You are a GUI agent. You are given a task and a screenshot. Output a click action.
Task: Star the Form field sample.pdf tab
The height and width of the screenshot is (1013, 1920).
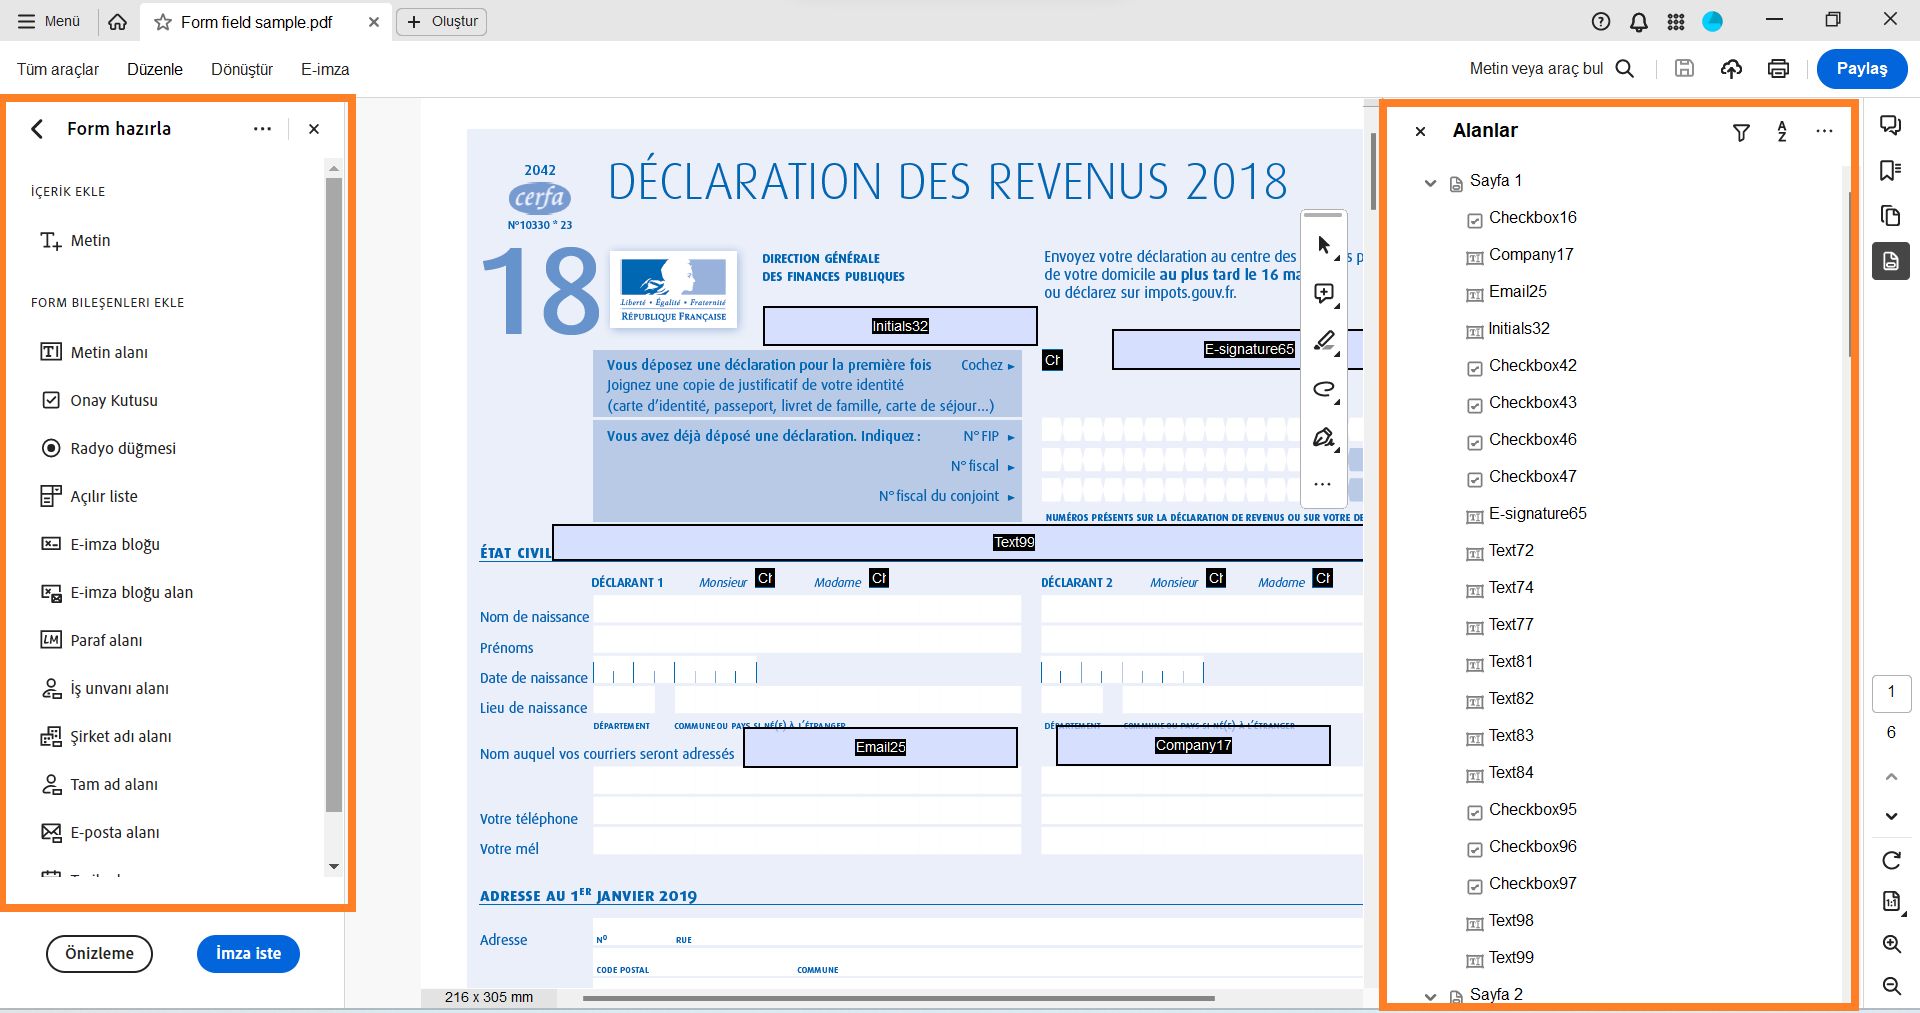(163, 22)
